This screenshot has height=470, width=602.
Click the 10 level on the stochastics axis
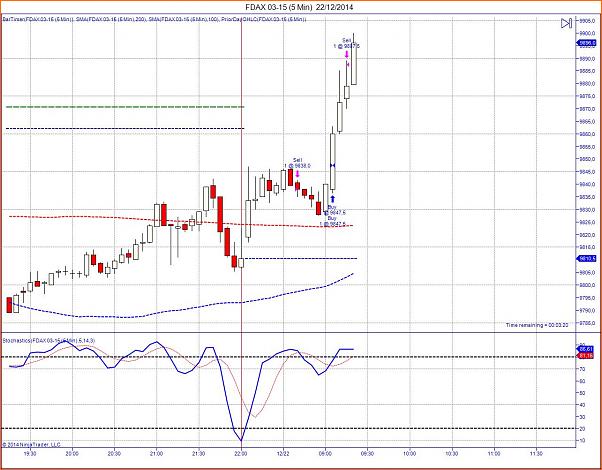pos(582,440)
